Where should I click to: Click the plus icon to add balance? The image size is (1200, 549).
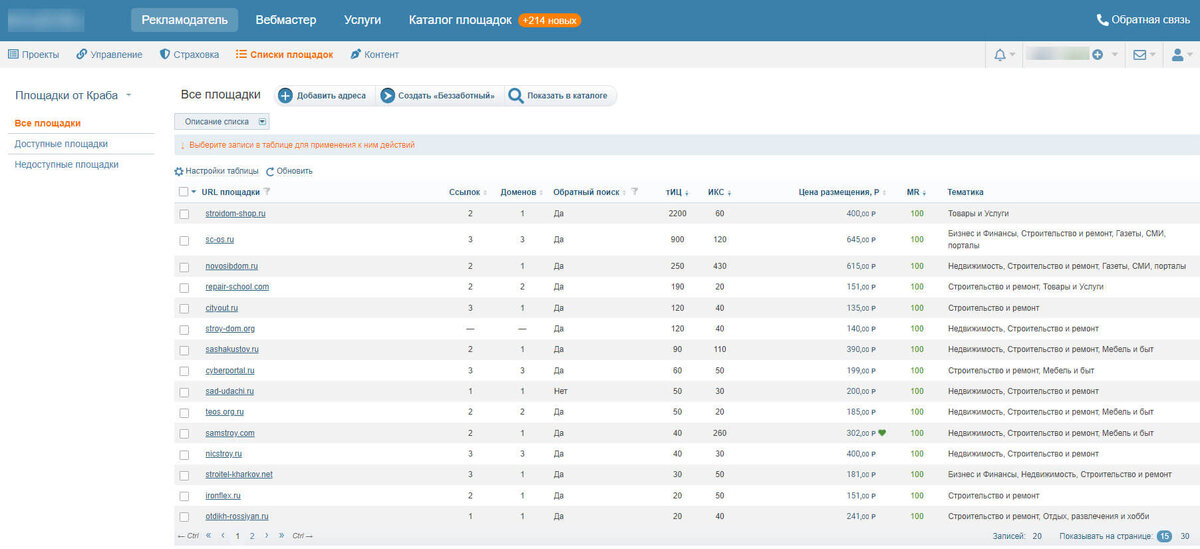click(x=1098, y=55)
